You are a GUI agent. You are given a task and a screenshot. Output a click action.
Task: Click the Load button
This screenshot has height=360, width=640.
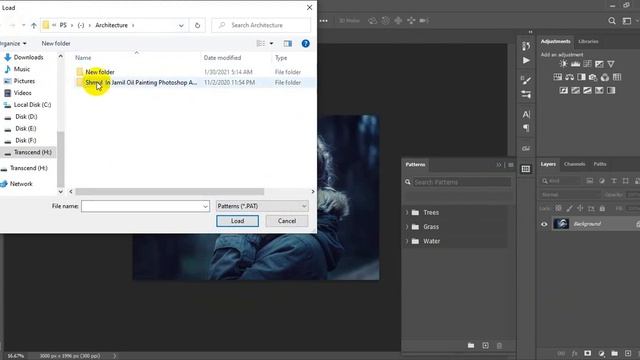coord(237,221)
